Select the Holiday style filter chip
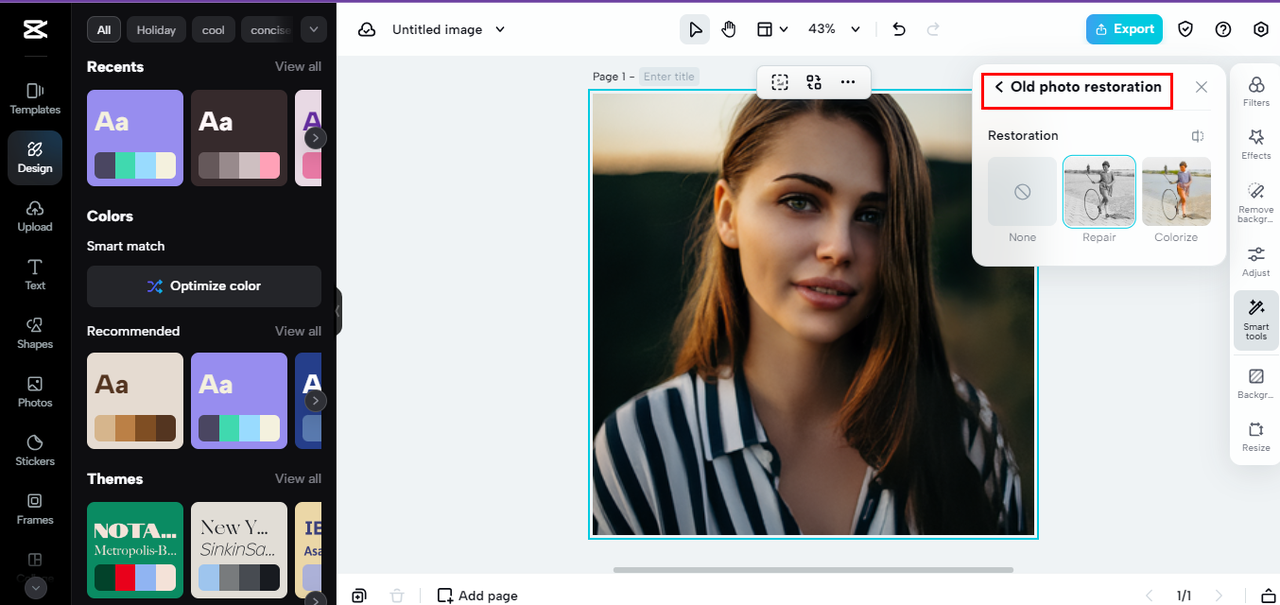Screen dimensions: 1280x605 point(156,30)
